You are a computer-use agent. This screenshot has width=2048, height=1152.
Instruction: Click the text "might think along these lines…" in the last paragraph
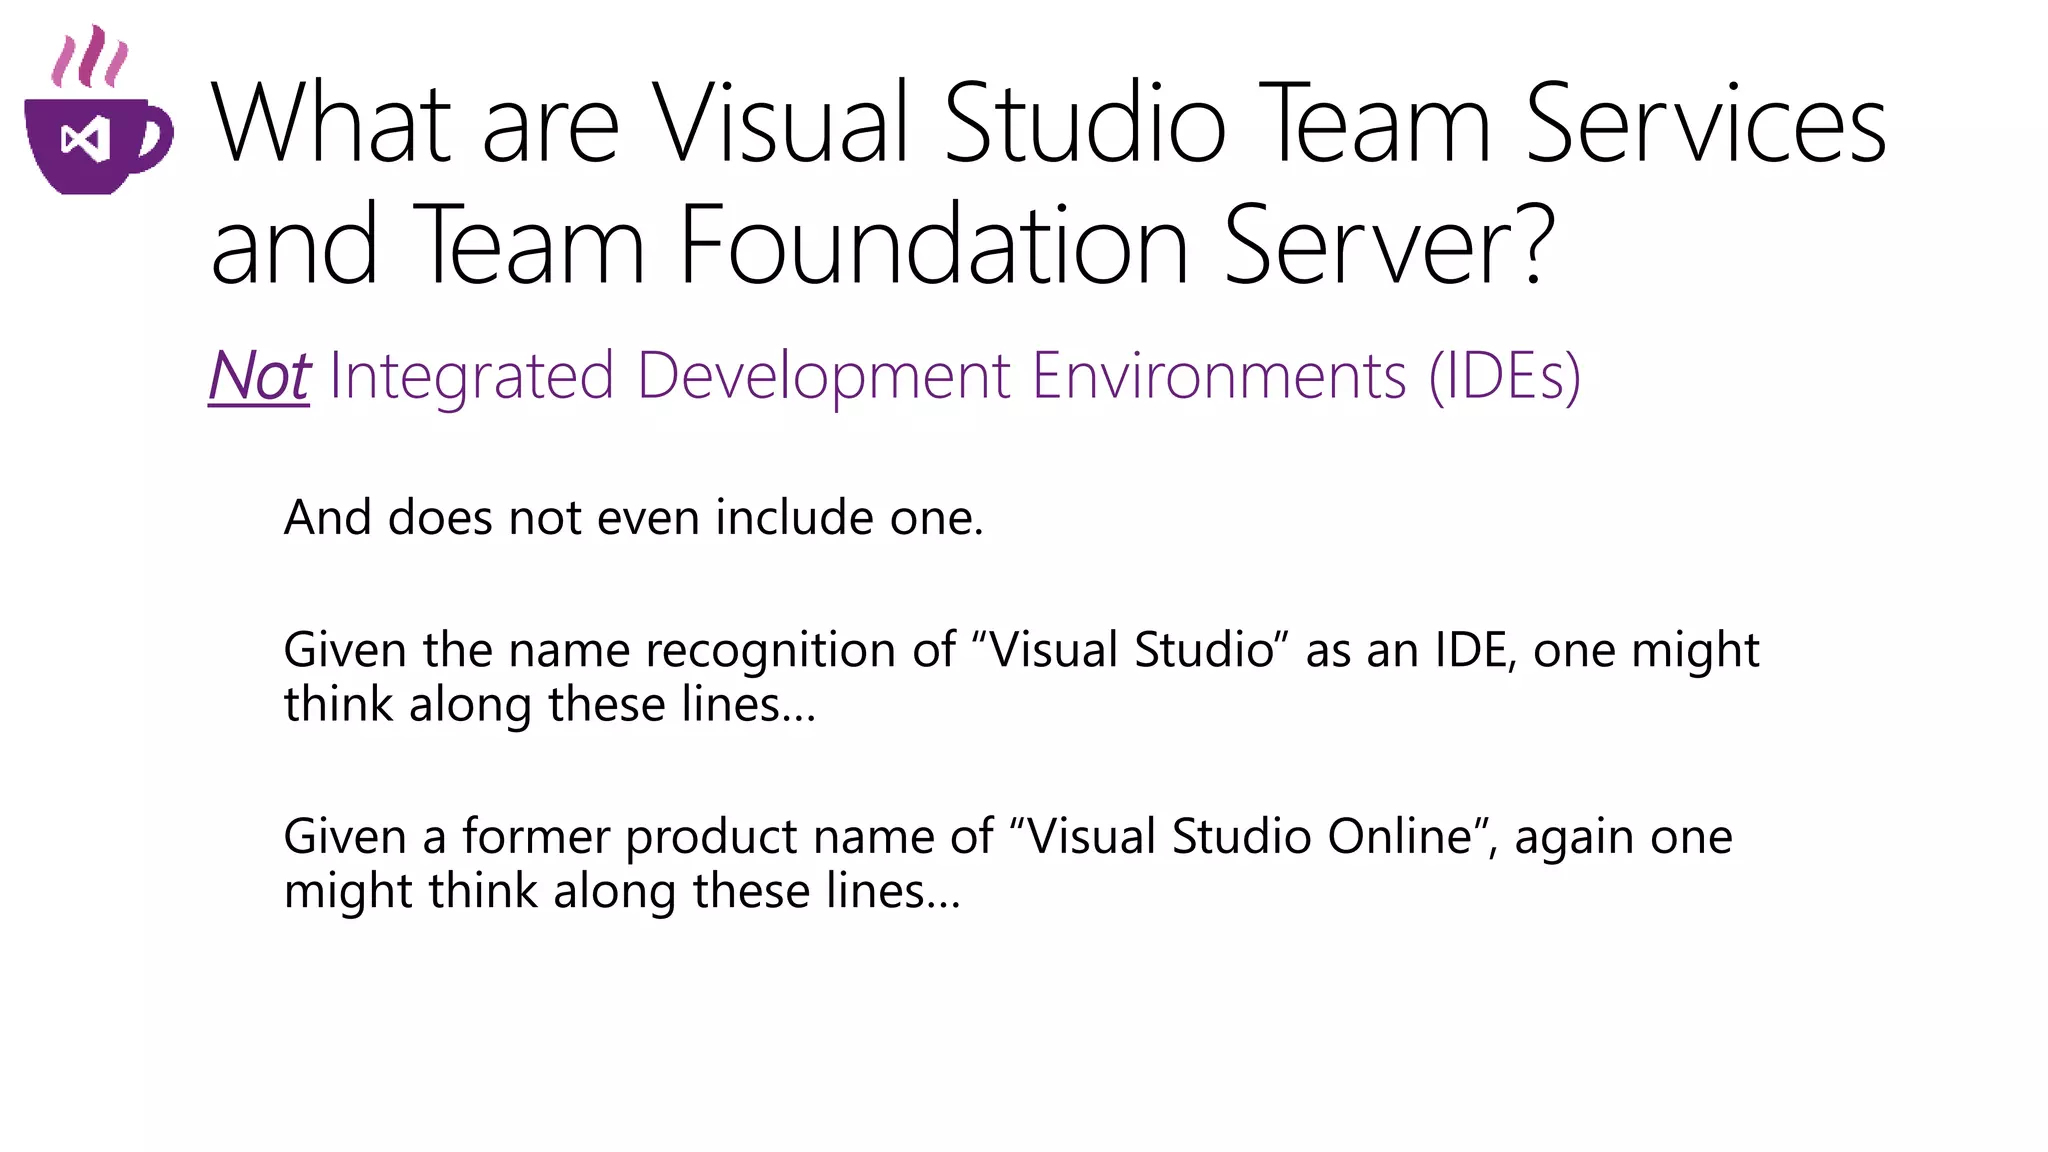[622, 891]
